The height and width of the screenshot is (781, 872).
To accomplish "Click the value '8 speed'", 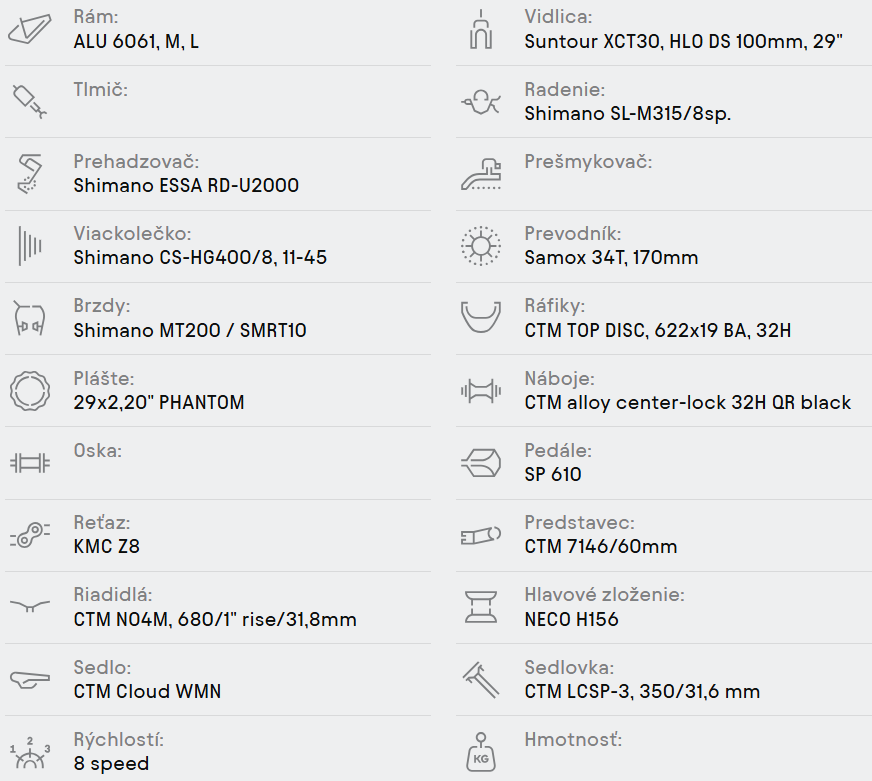I will pos(111,764).
